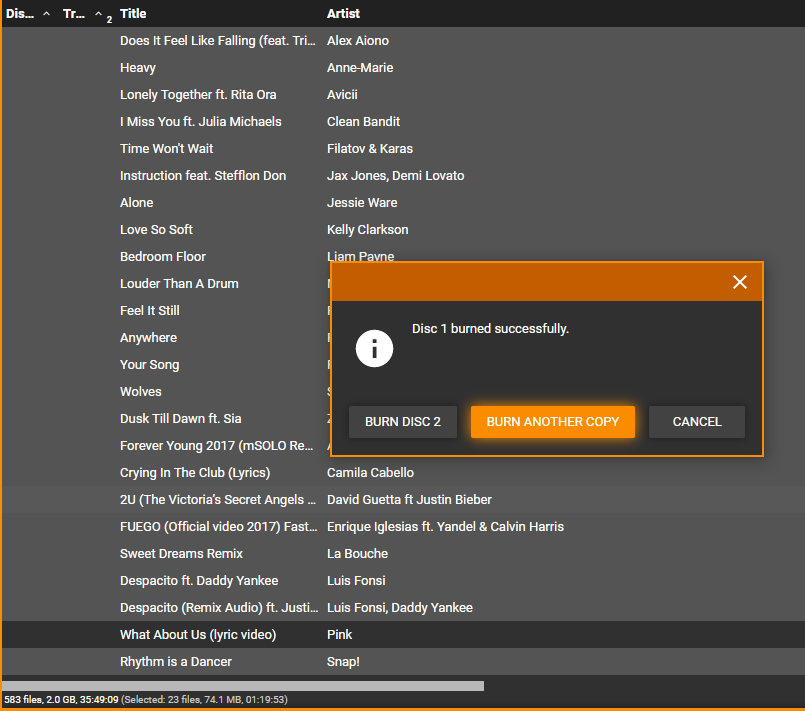Click the artist 'Jax Jones, Demi Lovato'
This screenshot has height=711, width=805.
395,176
